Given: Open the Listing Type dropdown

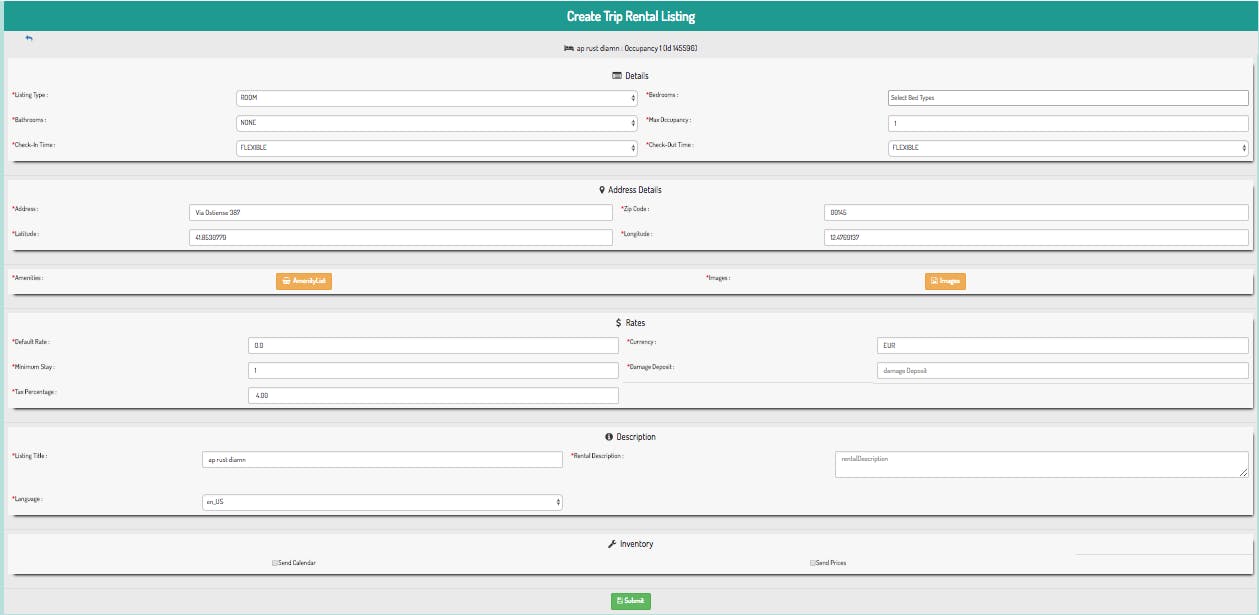Looking at the screenshot, I should coord(437,98).
